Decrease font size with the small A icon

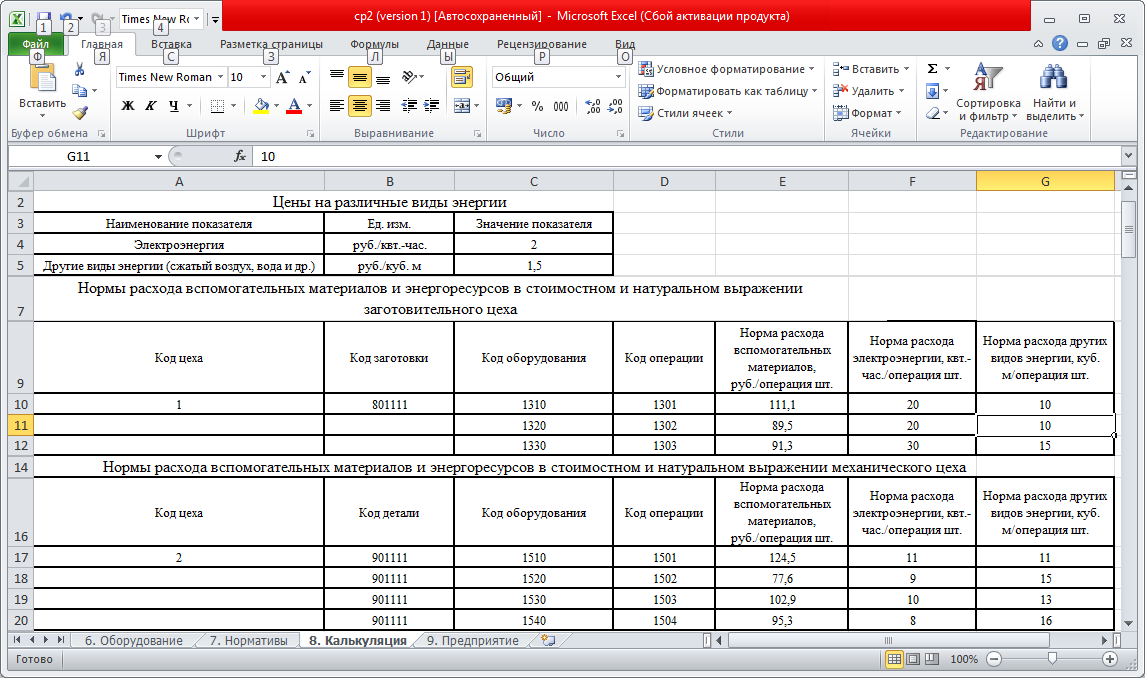305,77
